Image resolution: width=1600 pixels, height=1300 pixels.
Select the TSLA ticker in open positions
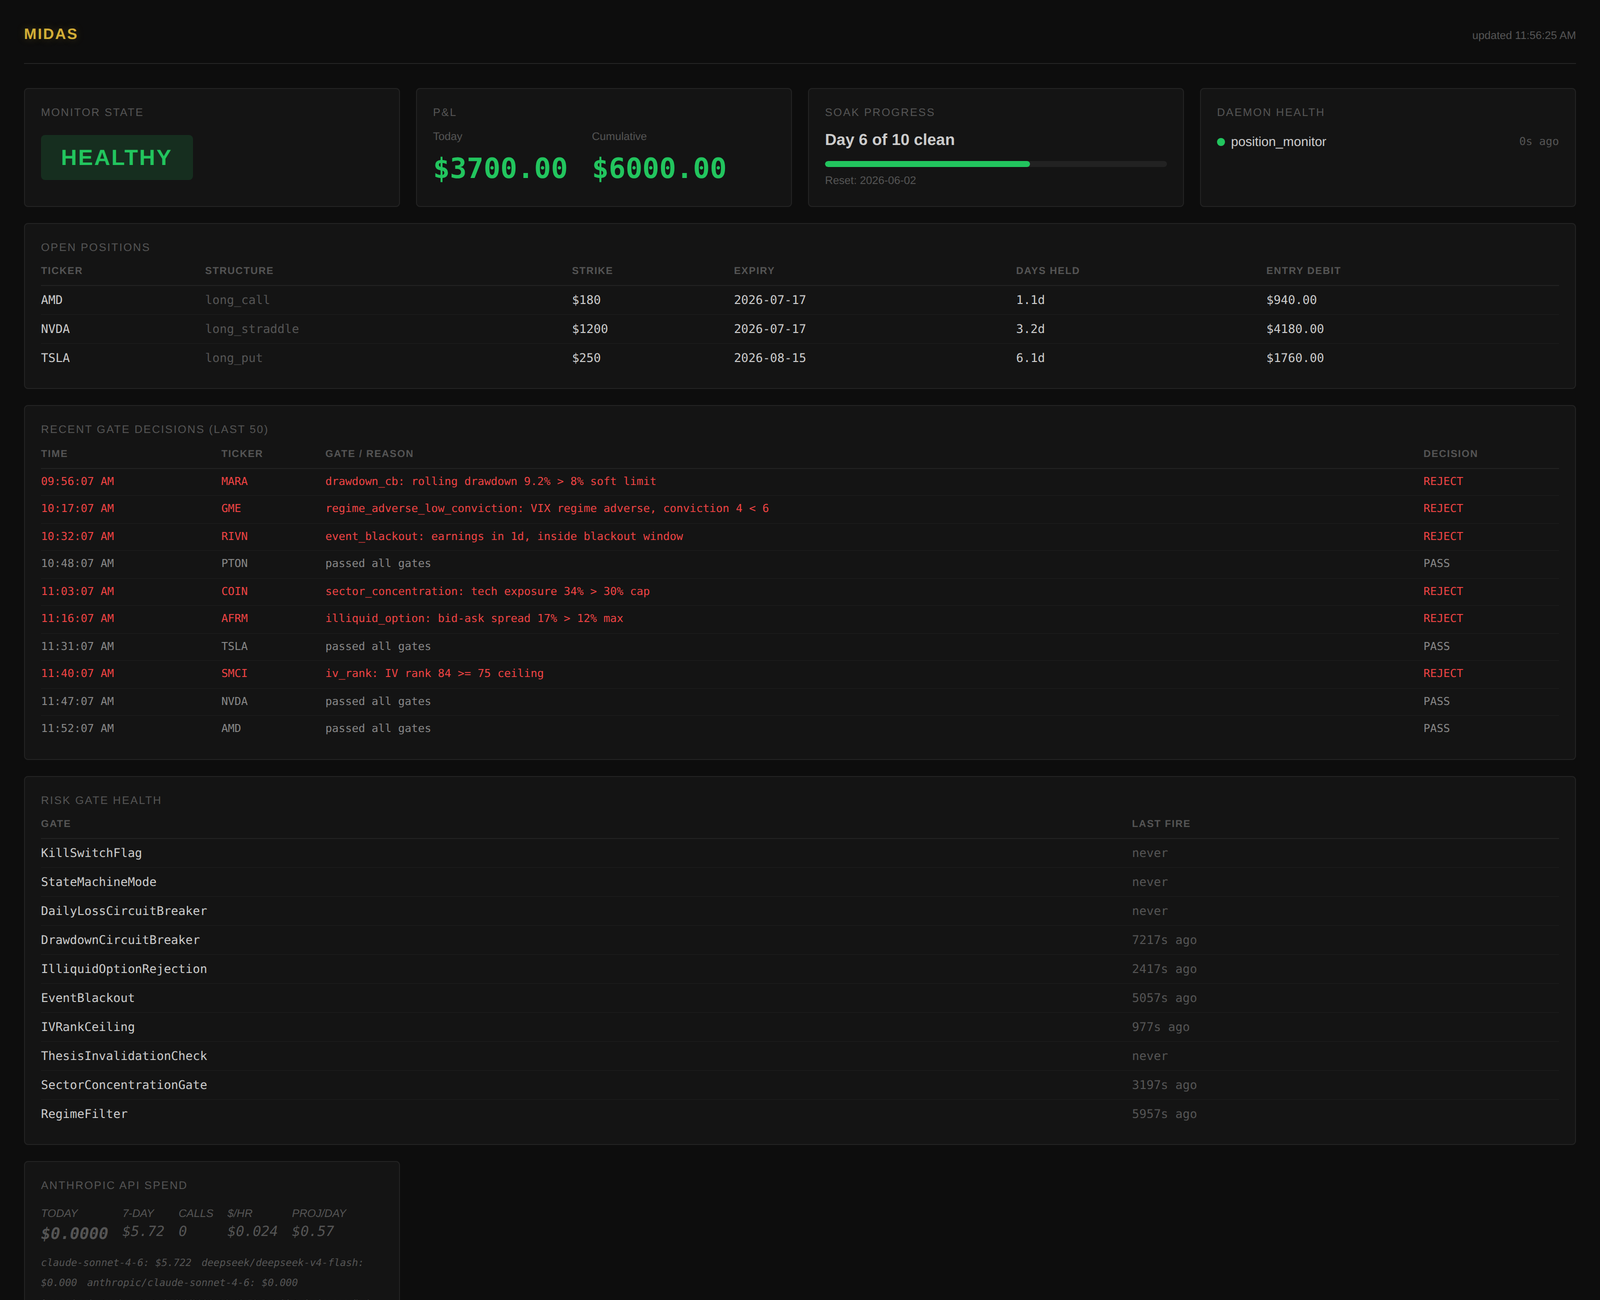55,358
